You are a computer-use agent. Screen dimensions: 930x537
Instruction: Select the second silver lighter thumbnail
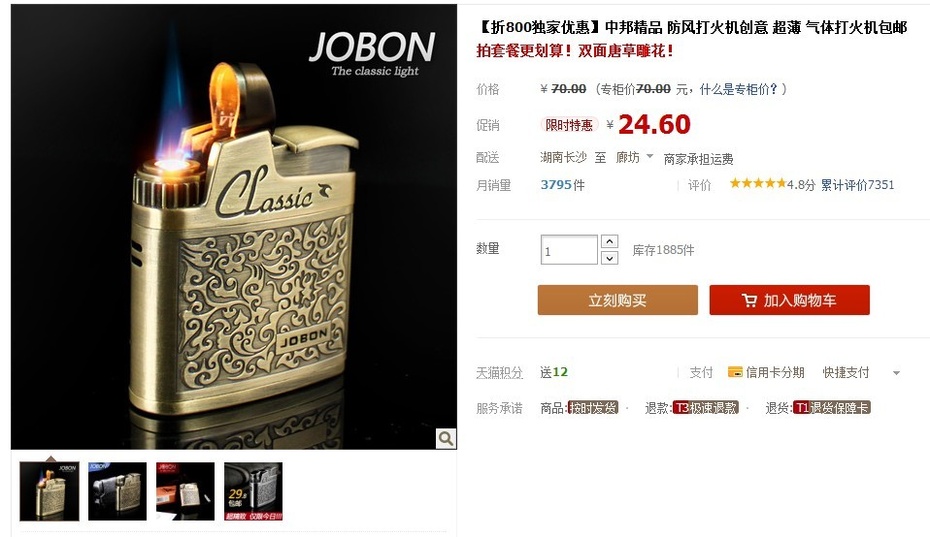point(117,491)
